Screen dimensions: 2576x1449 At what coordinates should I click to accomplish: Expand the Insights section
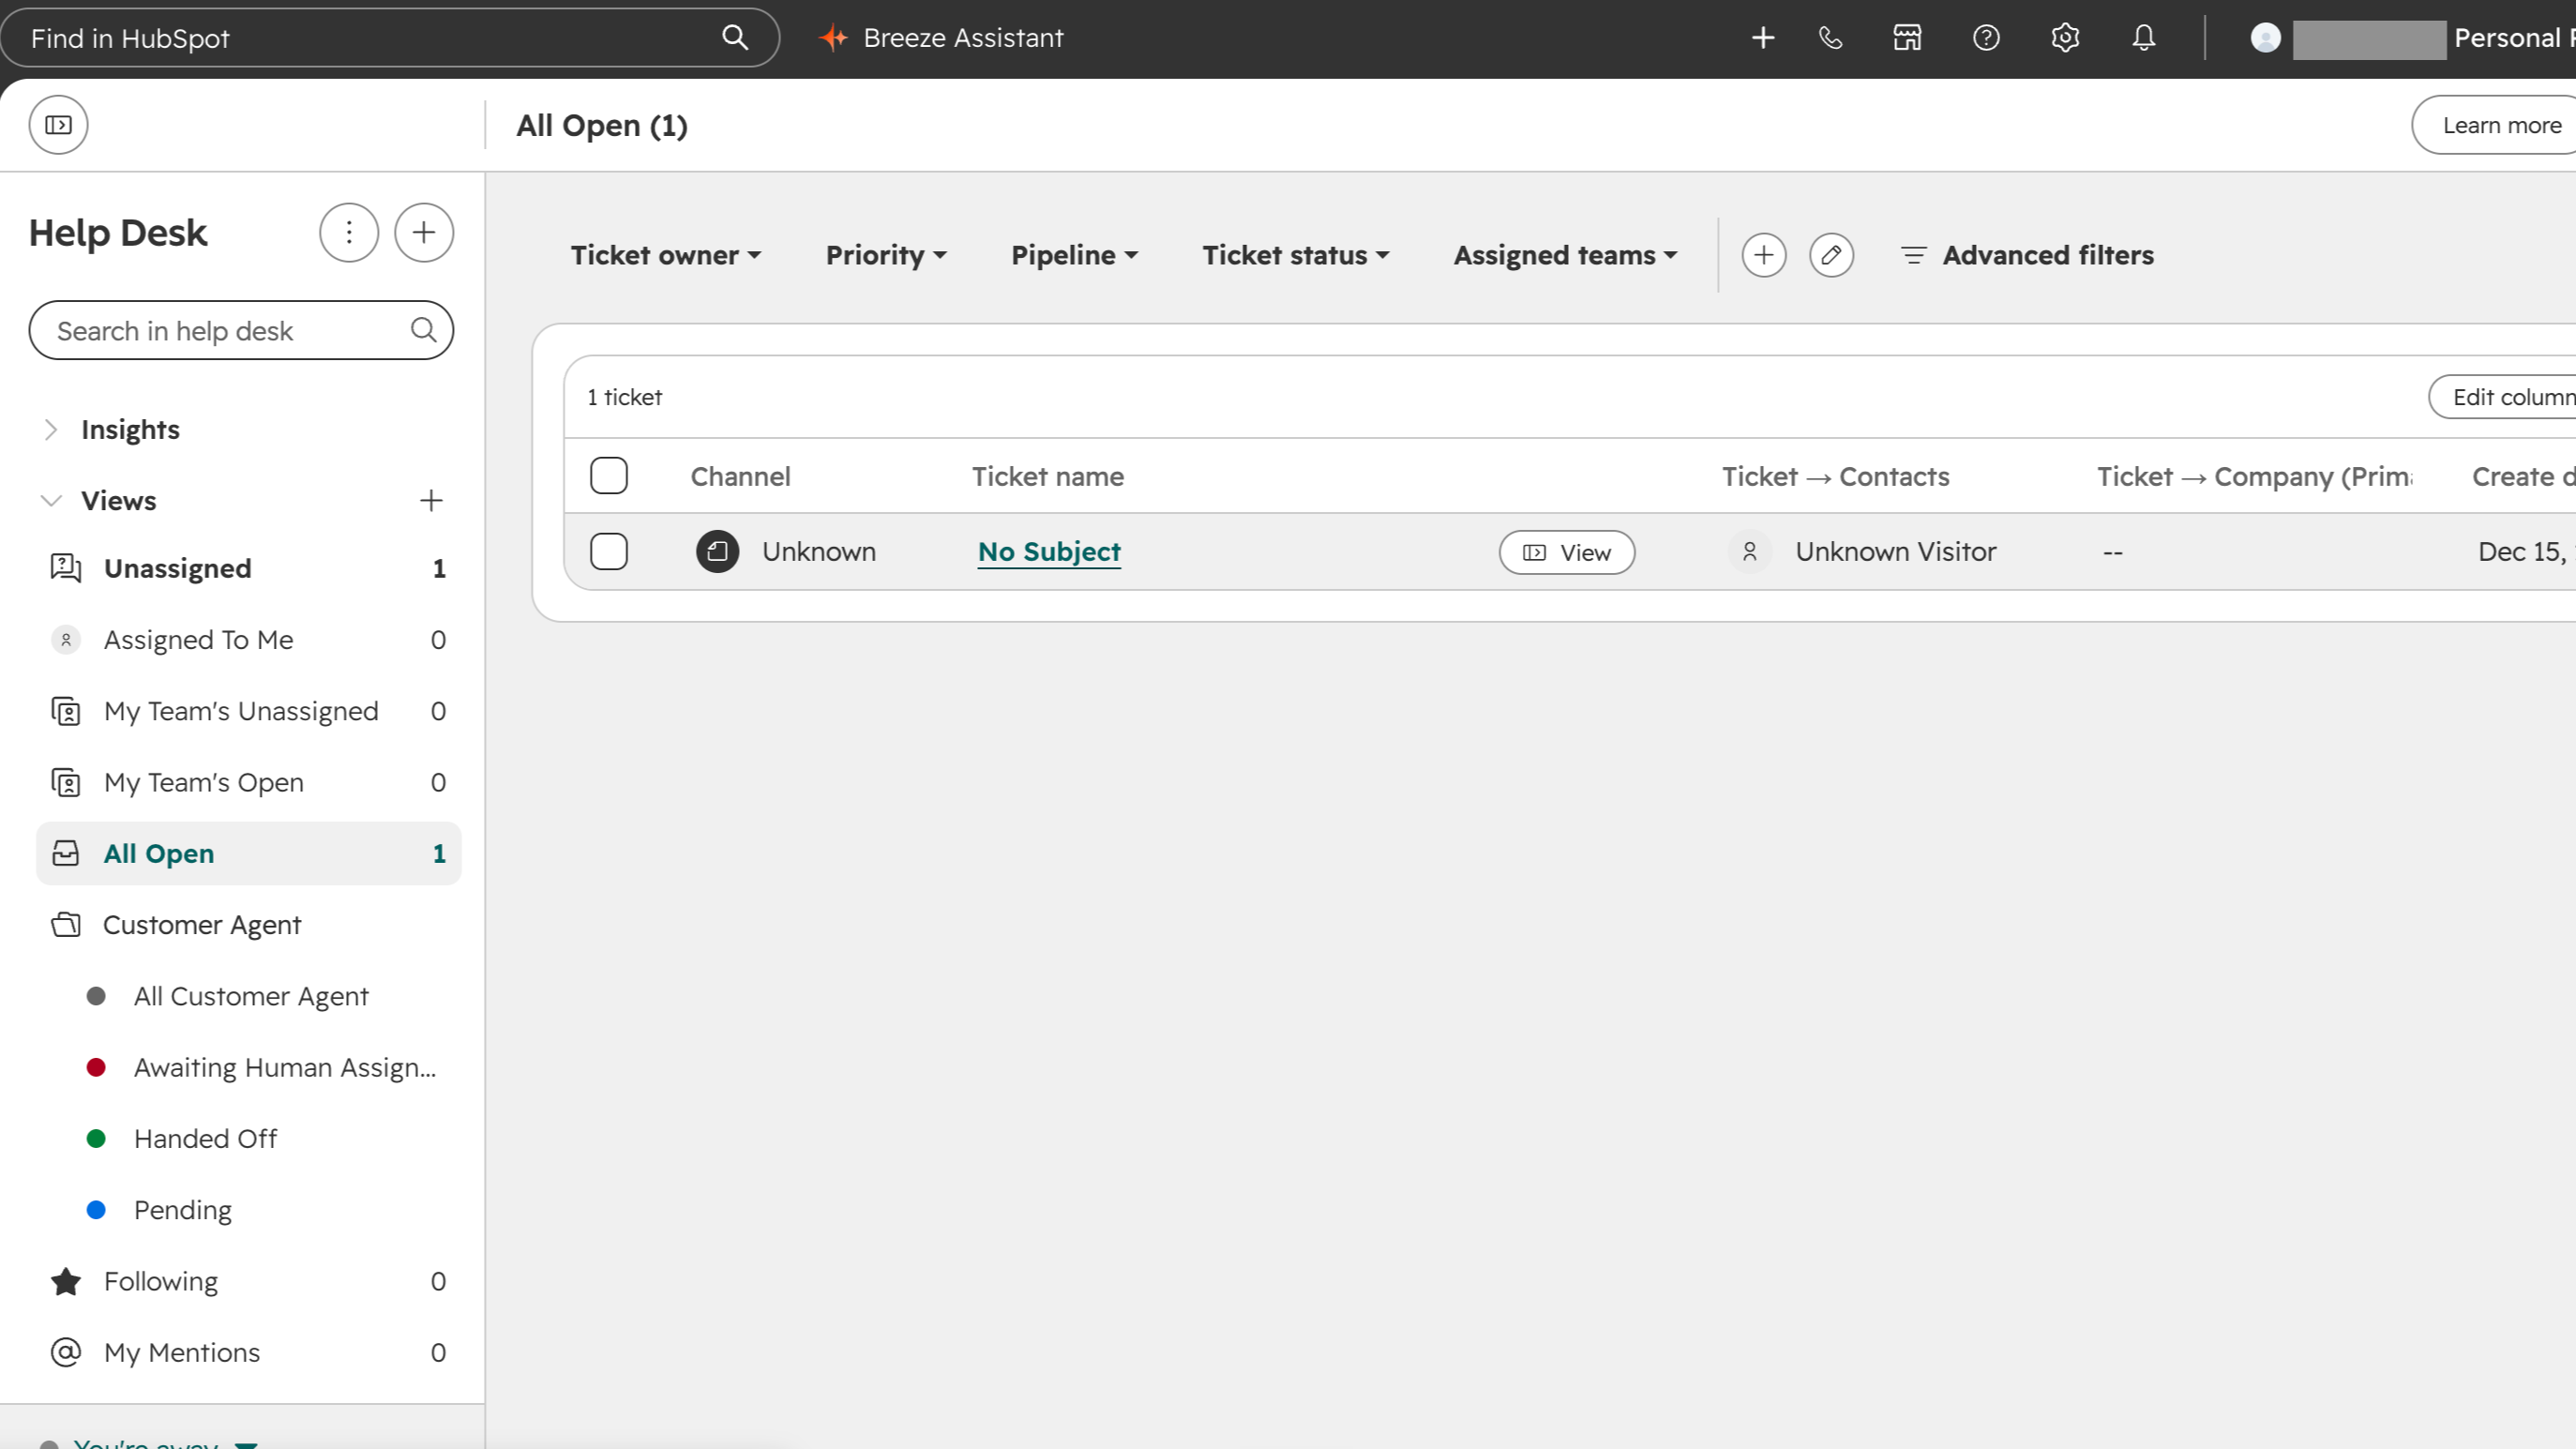(110, 429)
